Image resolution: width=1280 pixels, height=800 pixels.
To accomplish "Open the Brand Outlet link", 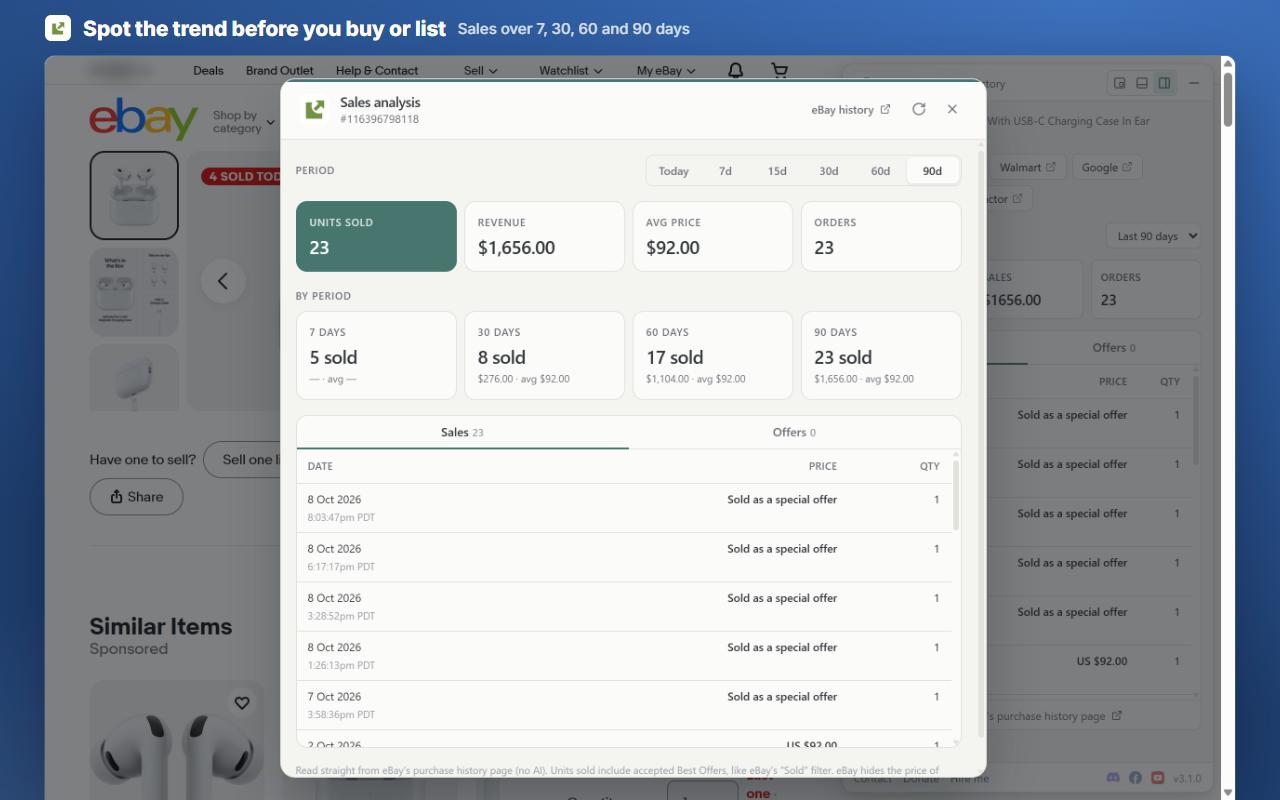I will pos(280,70).
